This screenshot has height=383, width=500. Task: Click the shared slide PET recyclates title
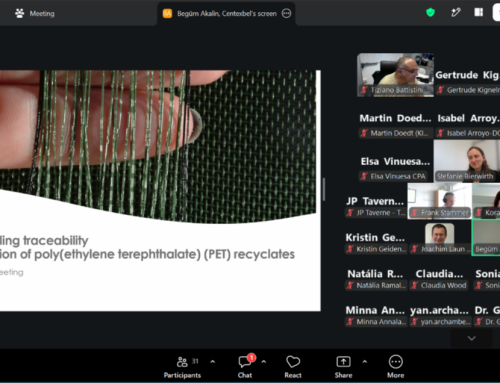click(147, 247)
